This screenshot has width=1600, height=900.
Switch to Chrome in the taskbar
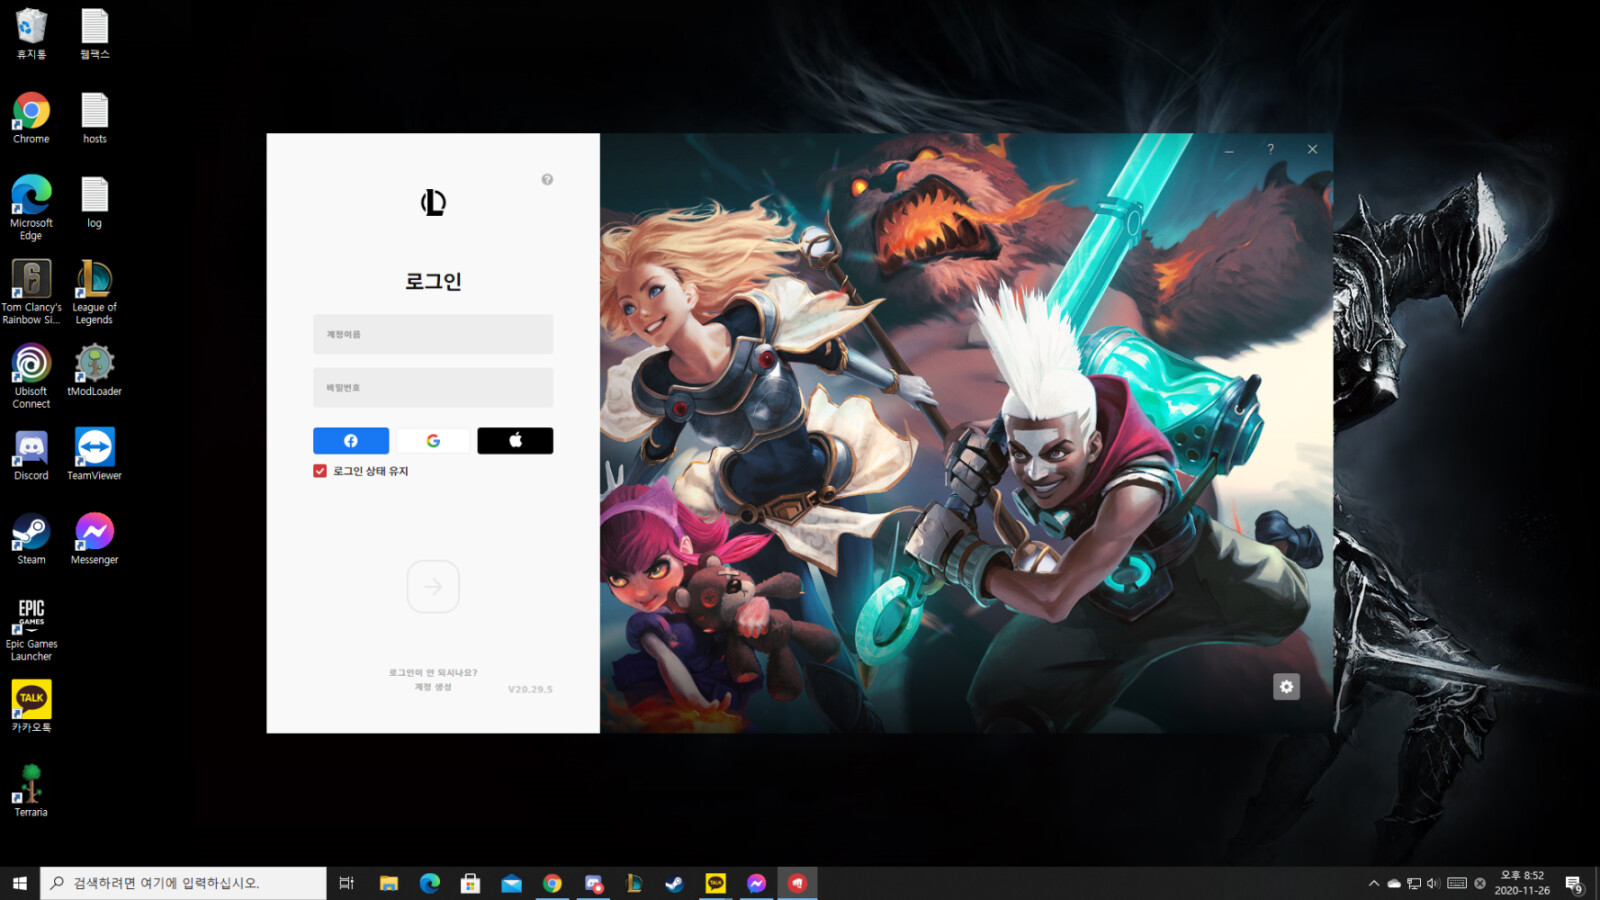pos(552,883)
